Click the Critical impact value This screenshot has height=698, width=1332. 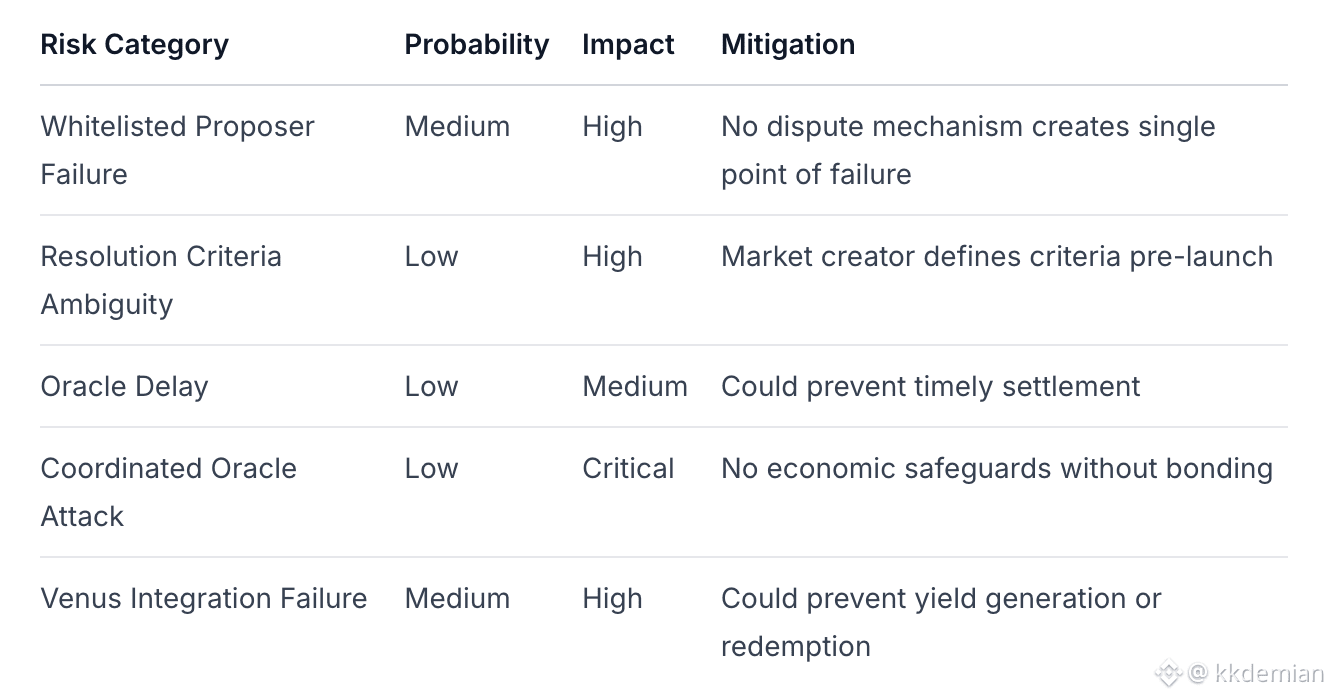pos(628,469)
